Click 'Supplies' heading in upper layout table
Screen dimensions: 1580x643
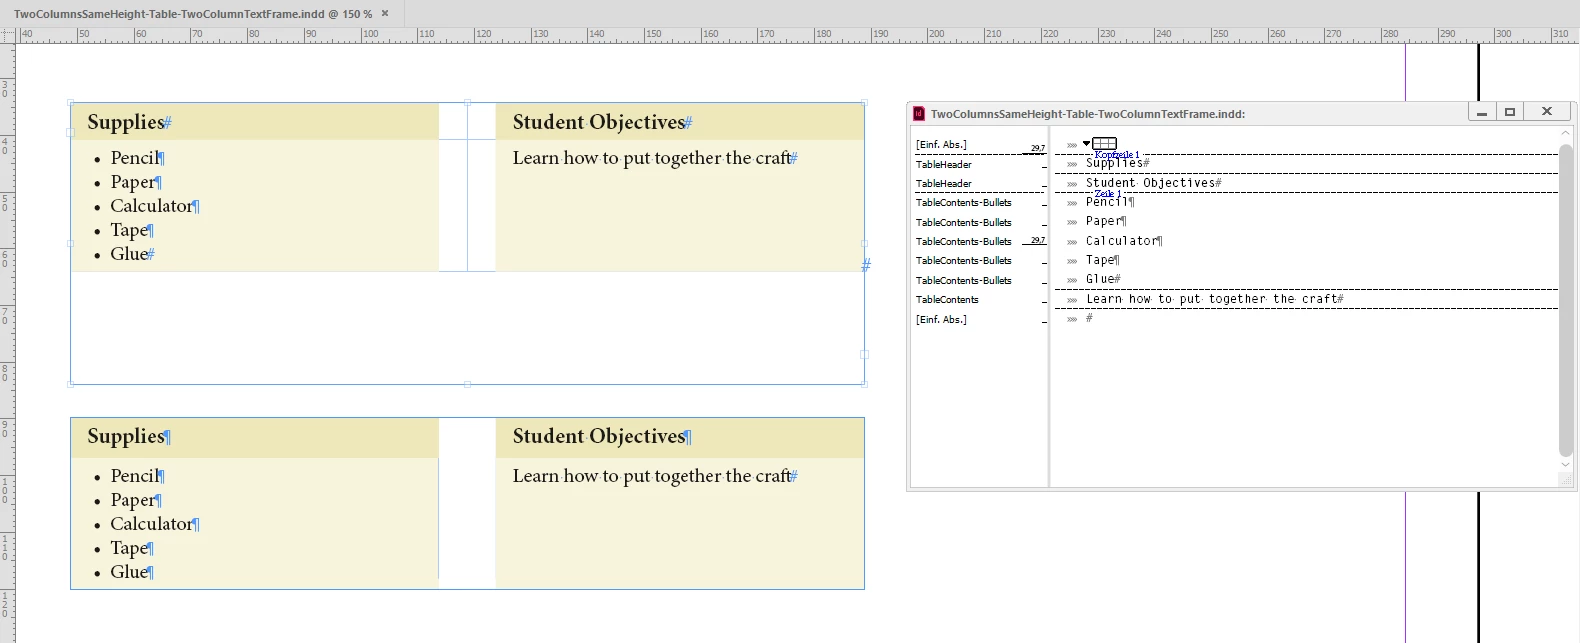pos(126,122)
